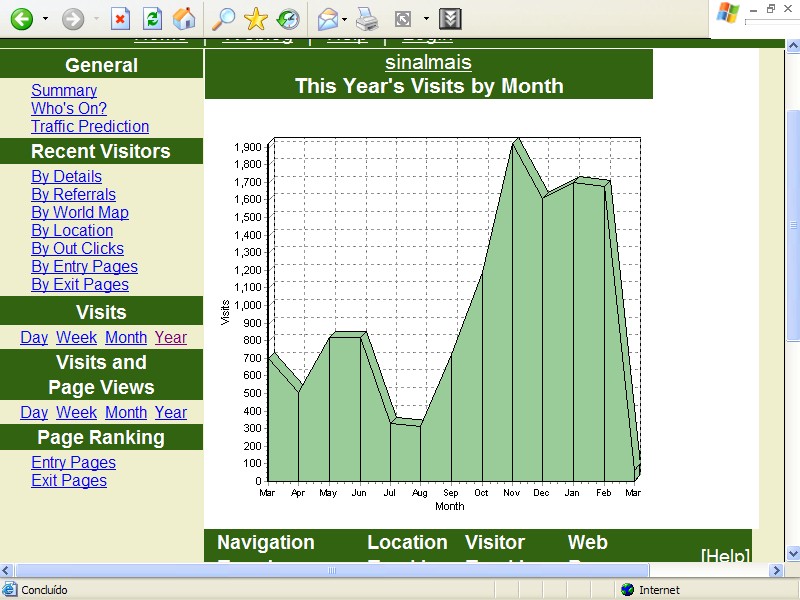Open the dropdown next to the full-screen icon
This screenshot has height=600, width=800.
click(426, 19)
